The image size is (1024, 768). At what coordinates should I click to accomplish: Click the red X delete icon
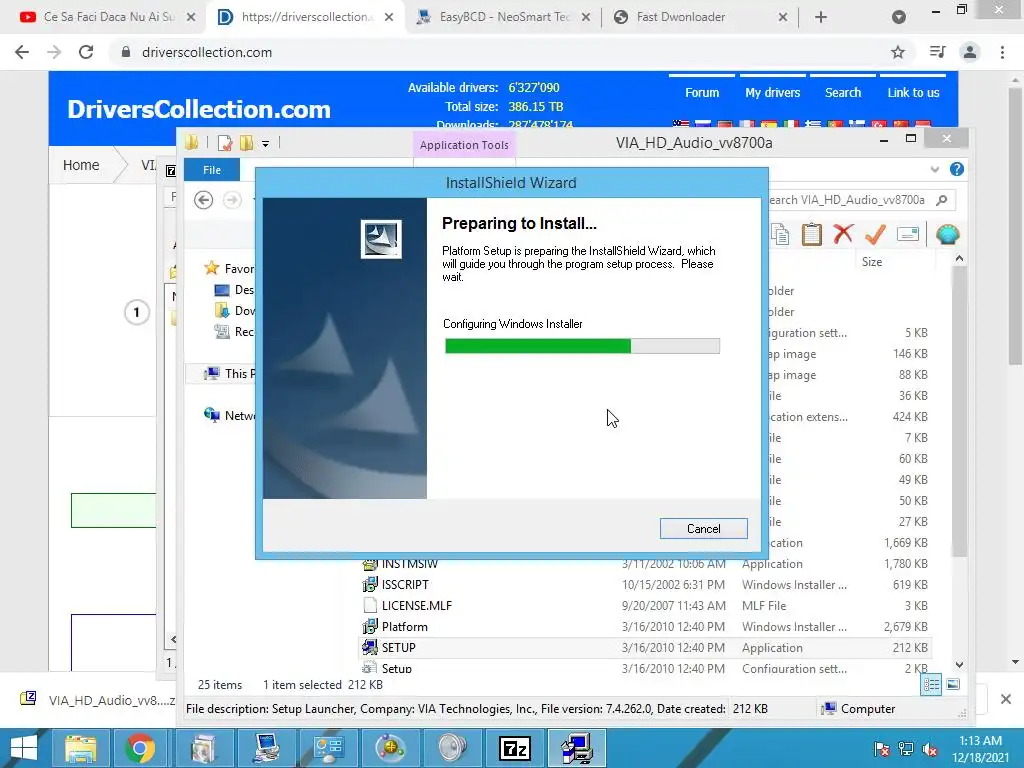pyautogui.click(x=843, y=233)
